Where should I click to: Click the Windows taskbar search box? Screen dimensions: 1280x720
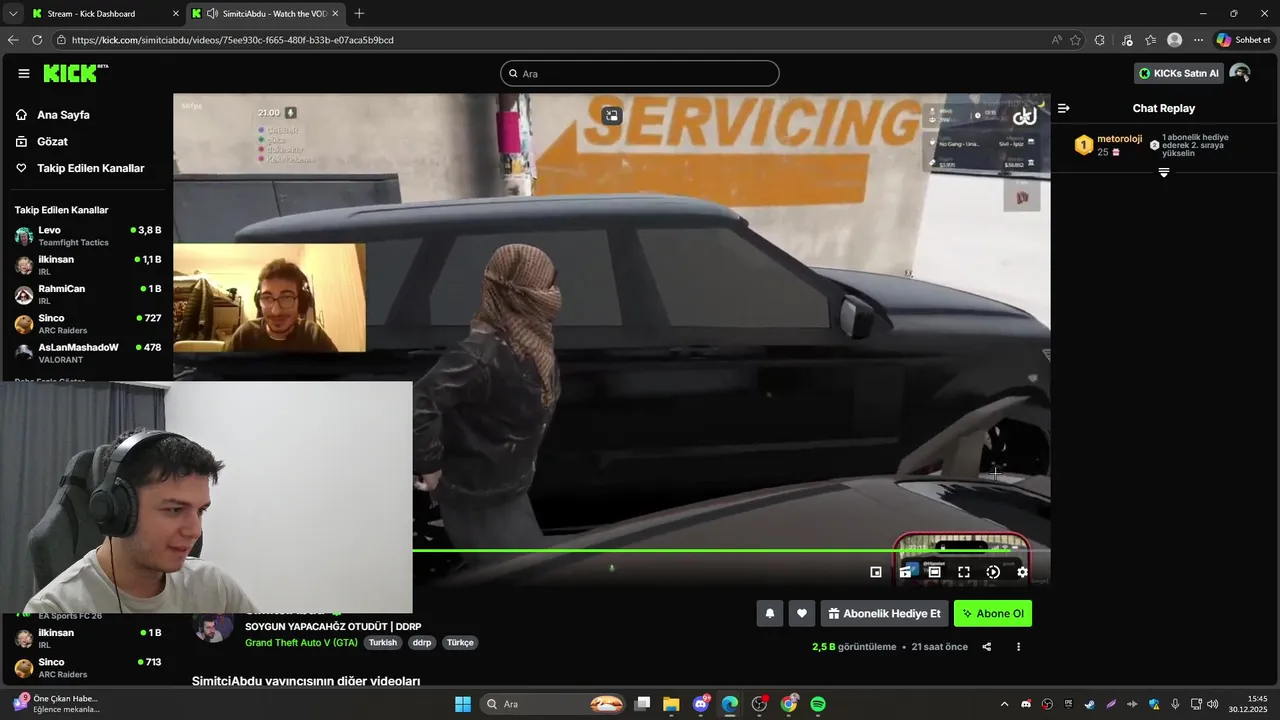click(555, 704)
